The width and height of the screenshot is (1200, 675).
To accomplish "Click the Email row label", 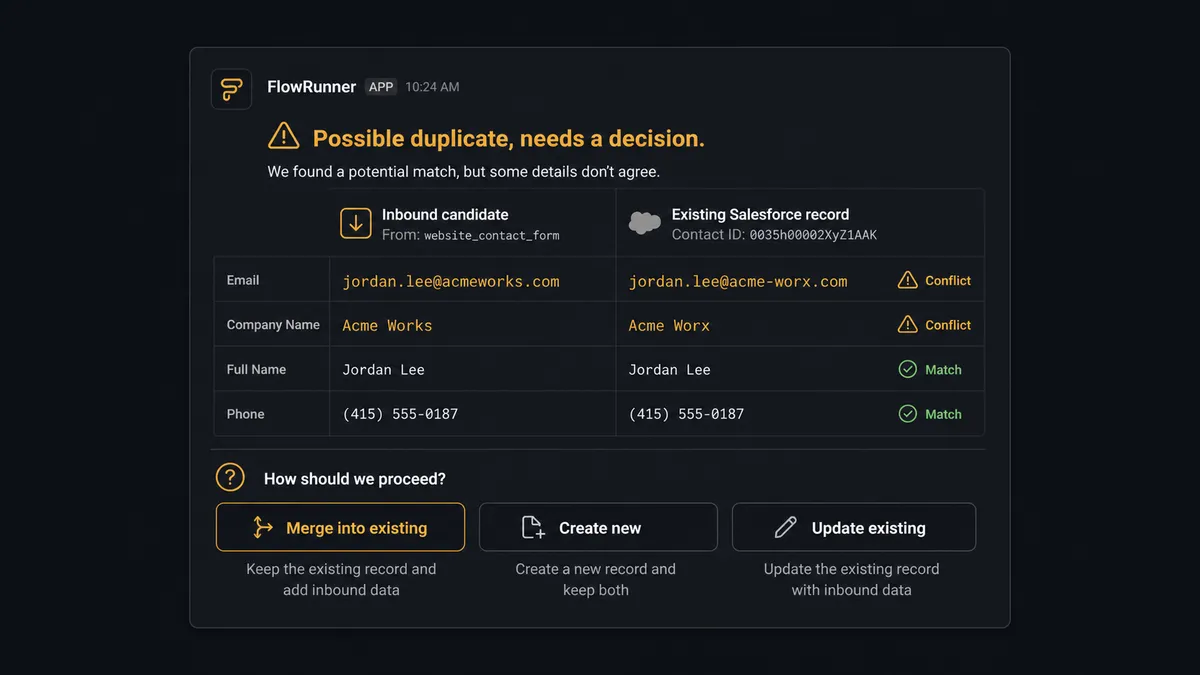I will (243, 280).
